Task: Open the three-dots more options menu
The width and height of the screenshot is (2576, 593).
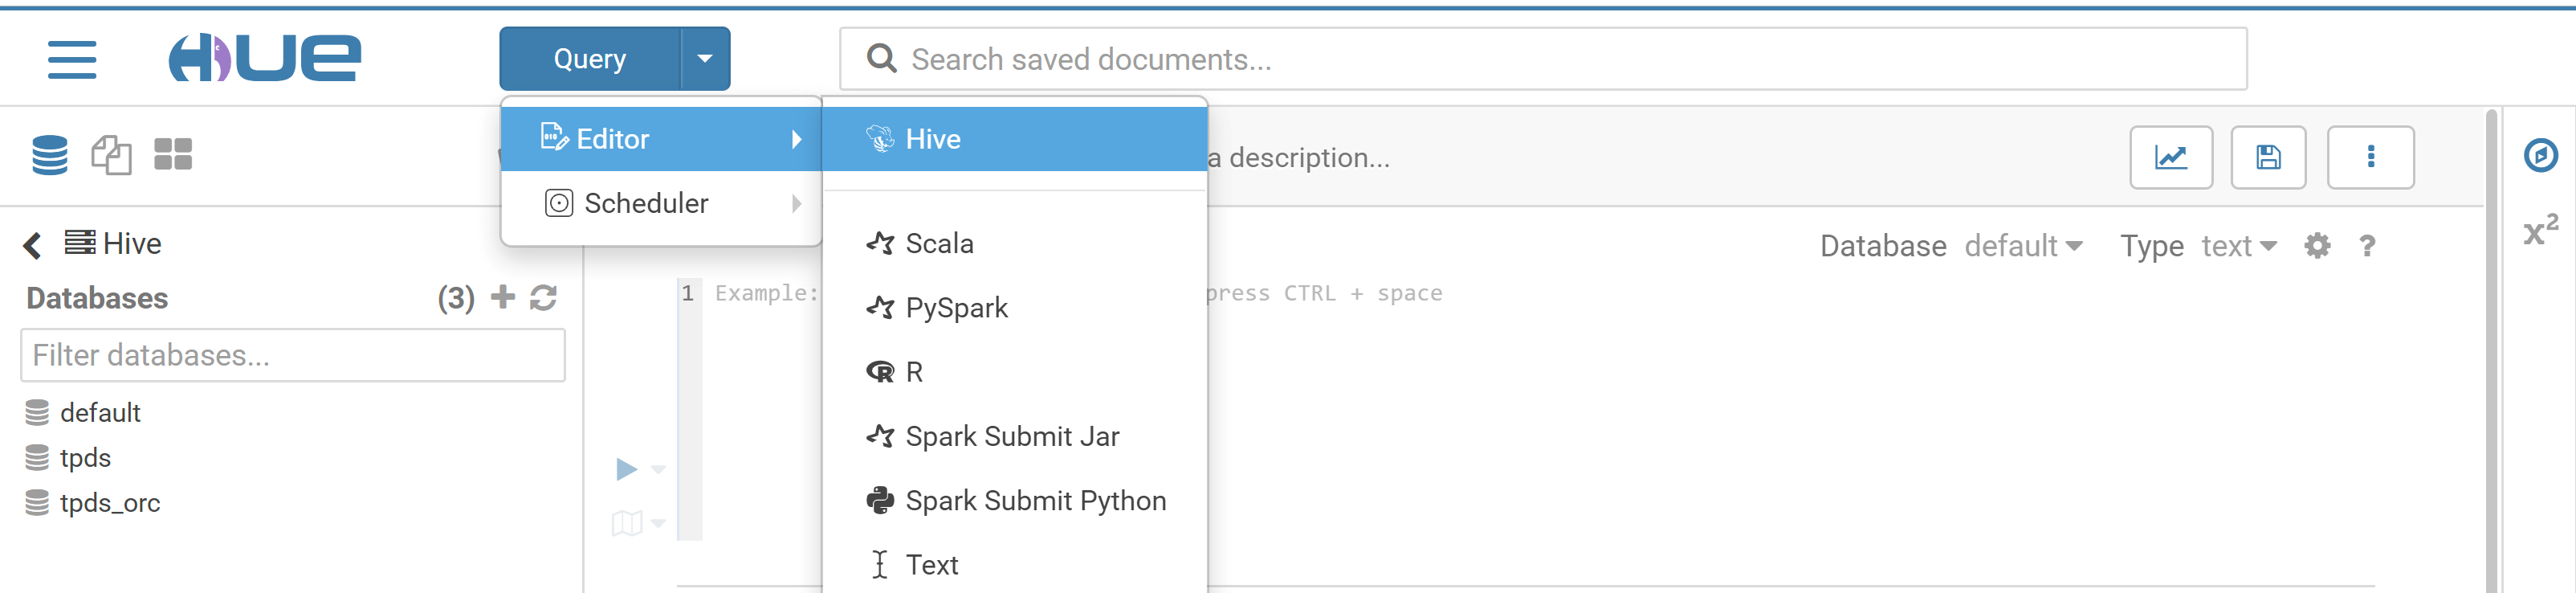Action: tap(2369, 157)
